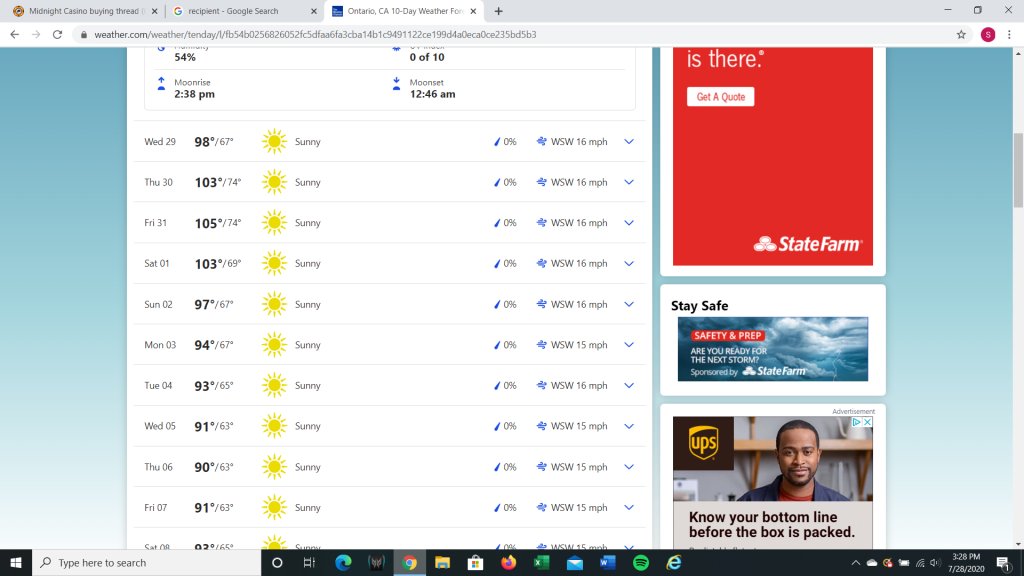Close the UPS advertisement
Screen dimensions: 1024x576
[867, 423]
